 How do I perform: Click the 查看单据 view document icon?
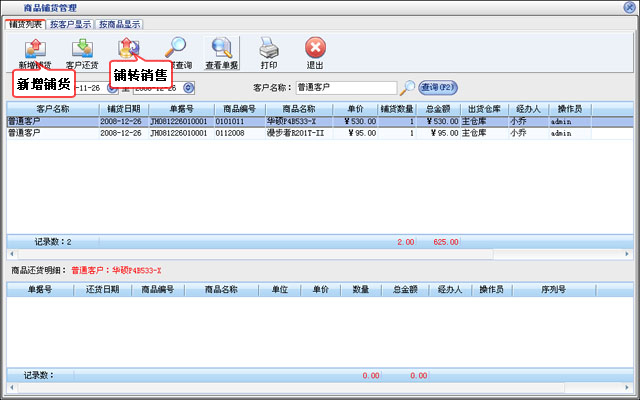[222, 47]
